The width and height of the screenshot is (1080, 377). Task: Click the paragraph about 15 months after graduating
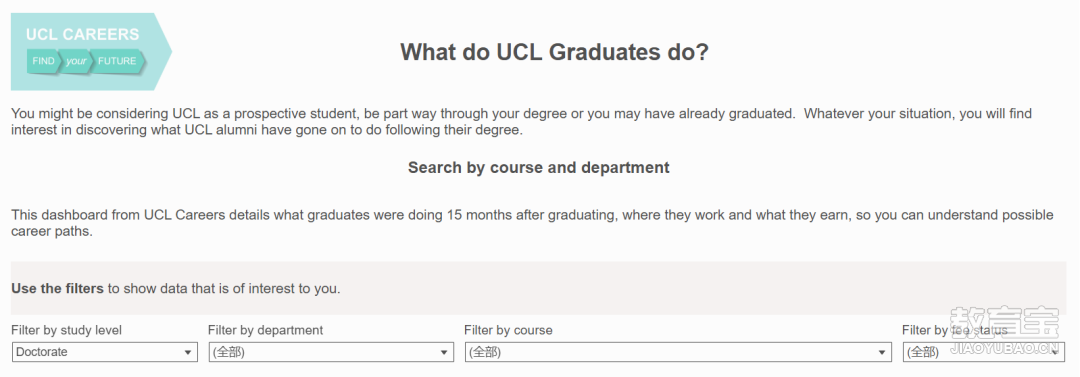(x=532, y=223)
